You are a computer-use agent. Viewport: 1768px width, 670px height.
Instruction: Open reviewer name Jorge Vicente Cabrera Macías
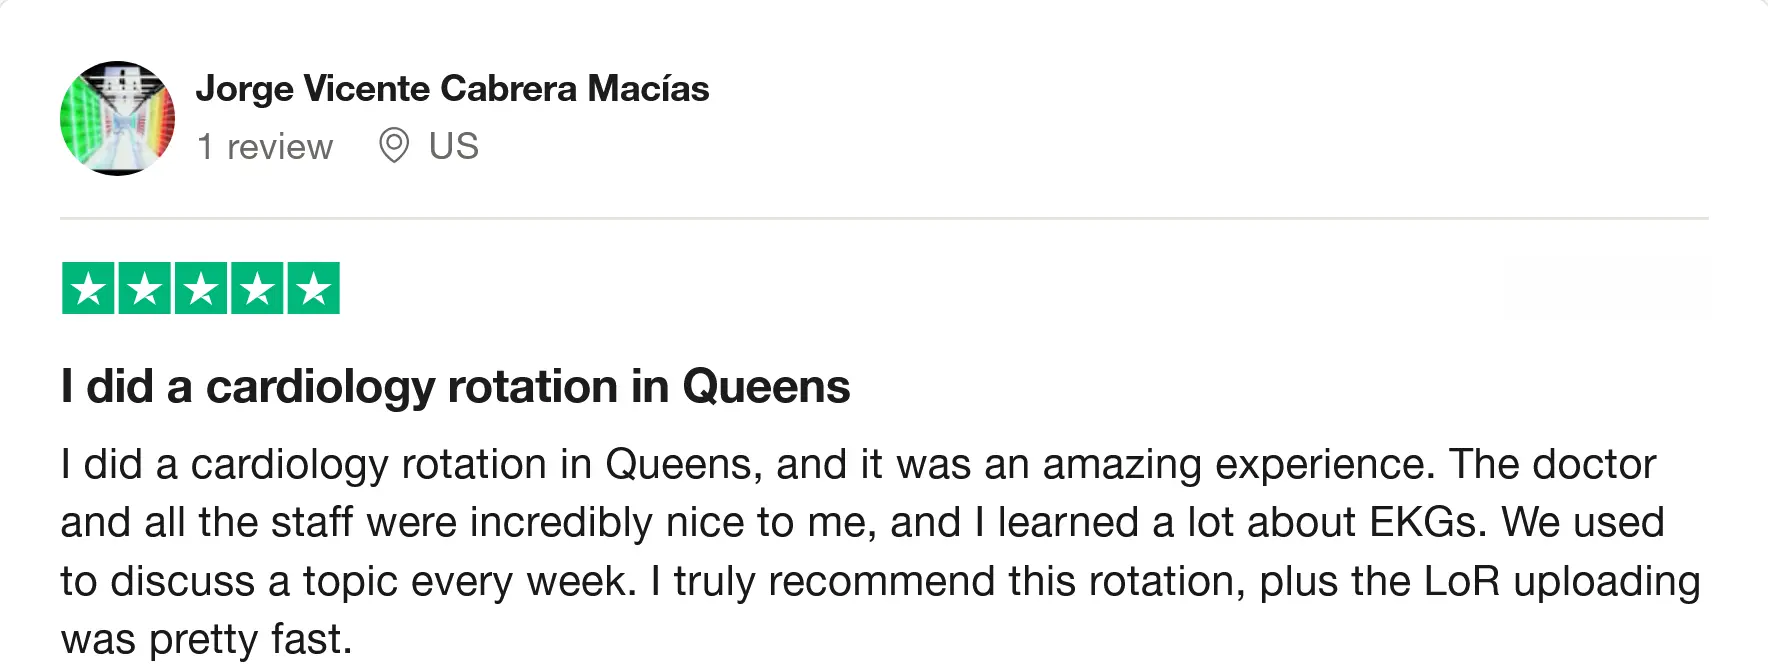(452, 89)
